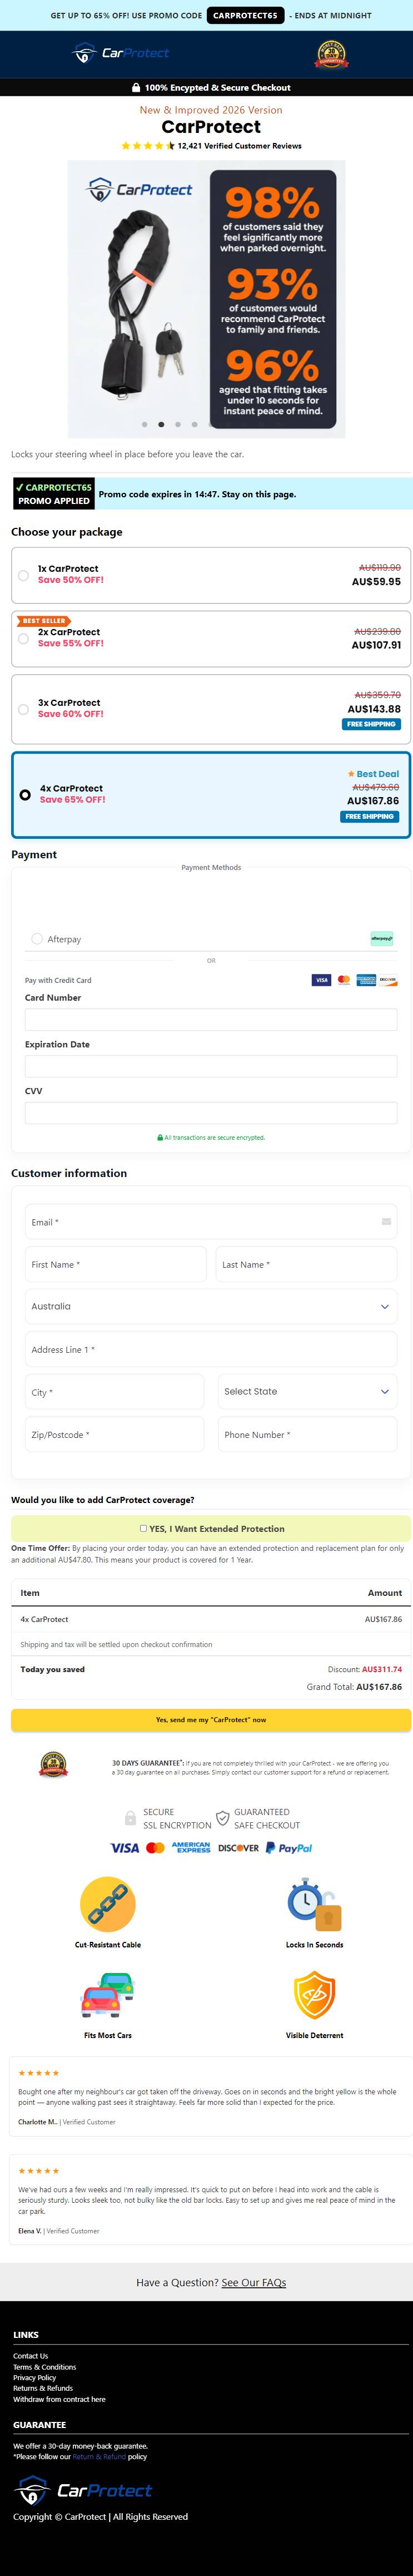Click the Discover icon next to Pay with Credit Card

388,980
